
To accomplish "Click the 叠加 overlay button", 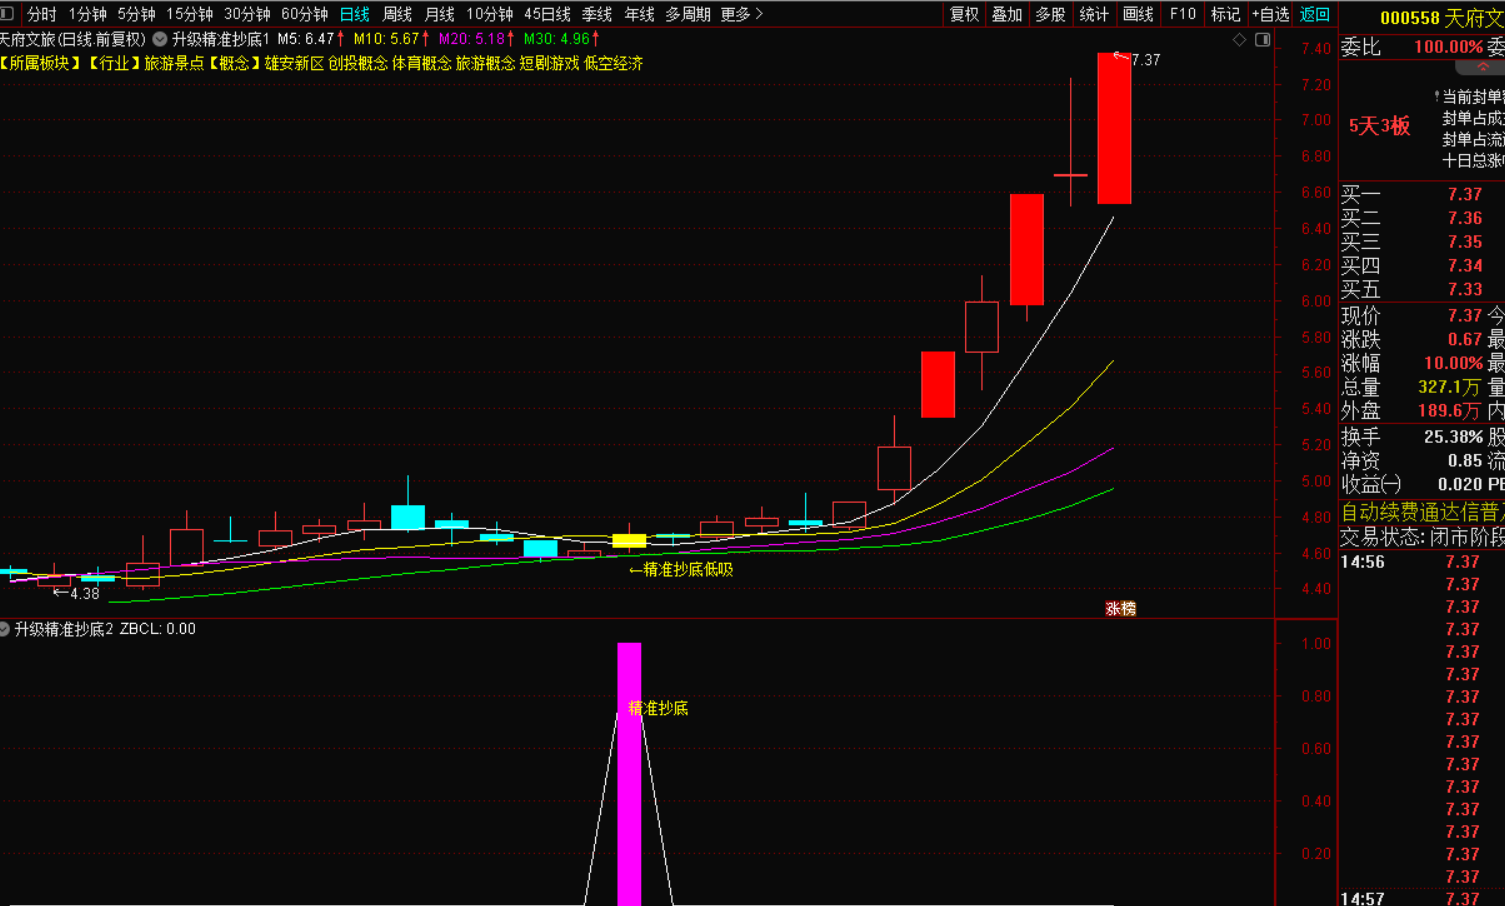I will (1007, 14).
